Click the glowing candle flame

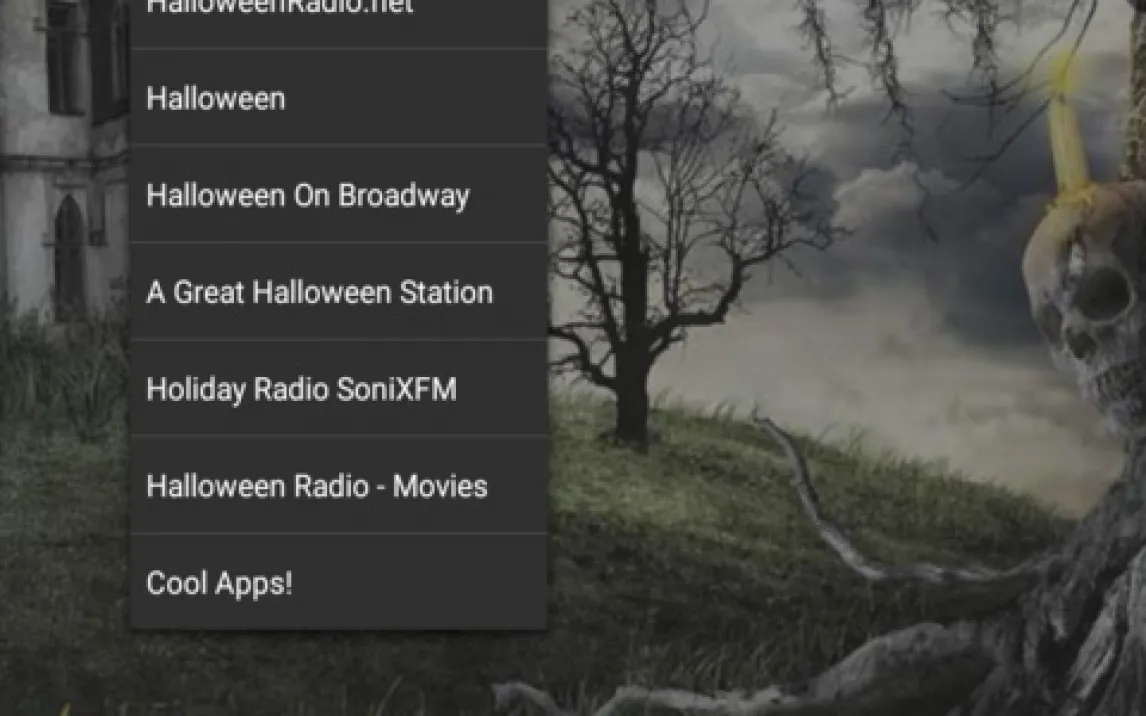pyautogui.click(x=1063, y=73)
